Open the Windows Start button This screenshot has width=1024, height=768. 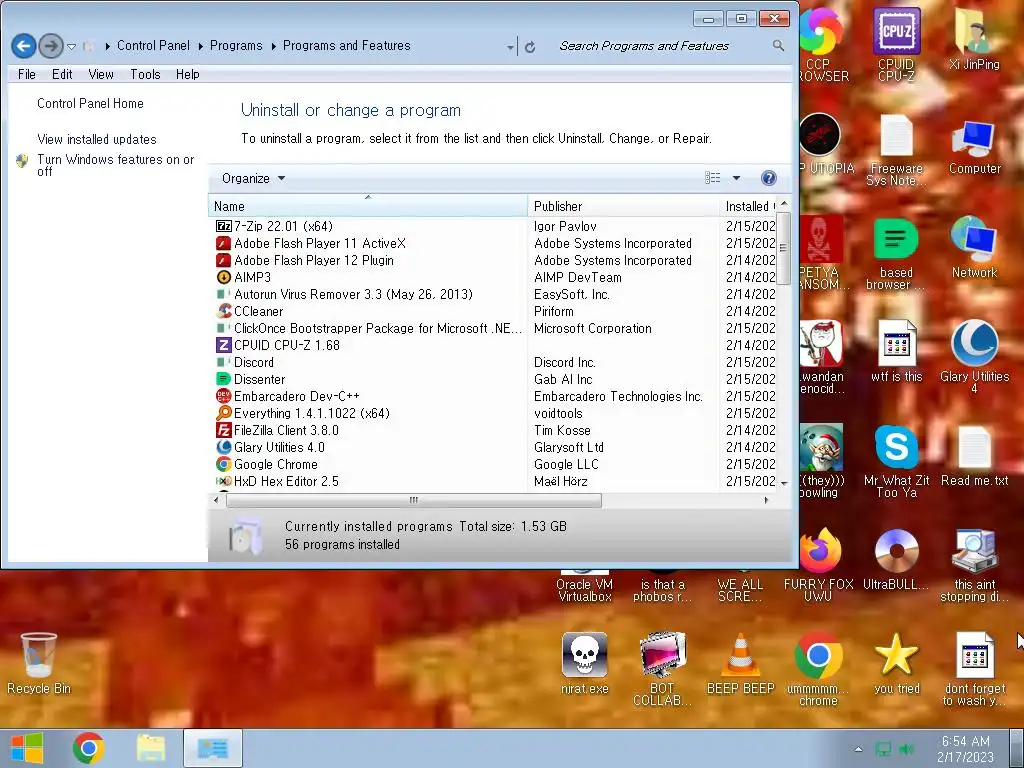(x=27, y=748)
